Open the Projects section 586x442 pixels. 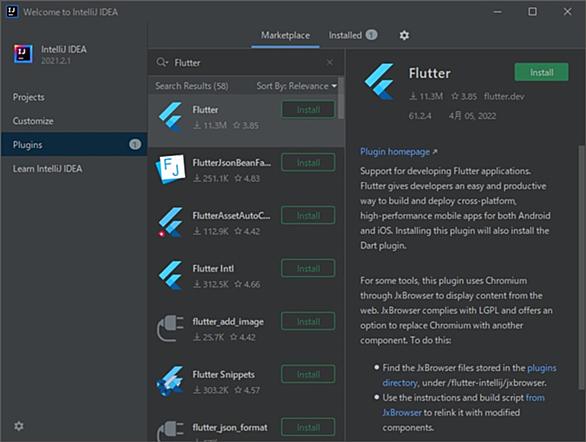[74, 97]
